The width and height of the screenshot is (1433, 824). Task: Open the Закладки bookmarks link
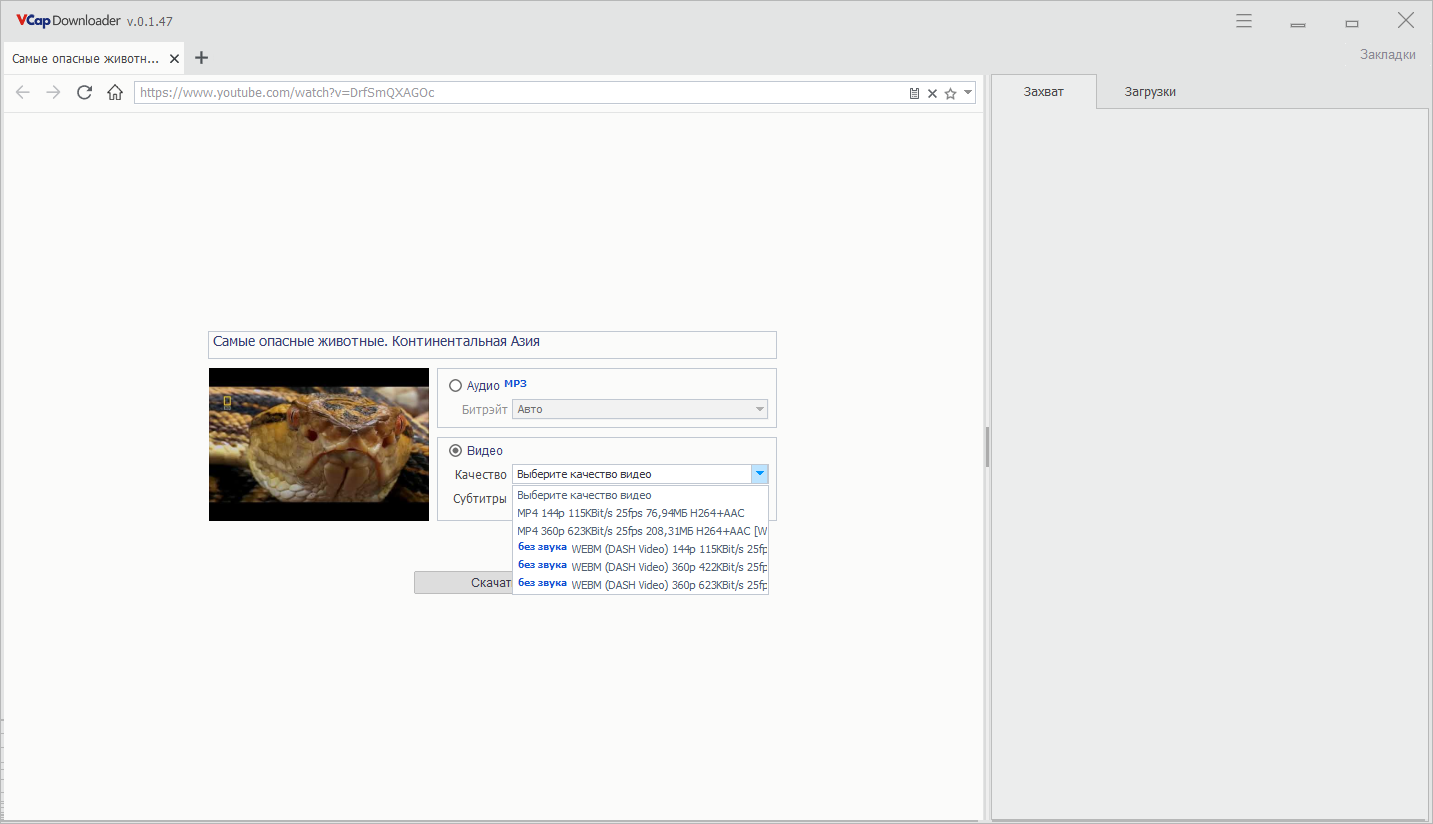pos(1387,55)
